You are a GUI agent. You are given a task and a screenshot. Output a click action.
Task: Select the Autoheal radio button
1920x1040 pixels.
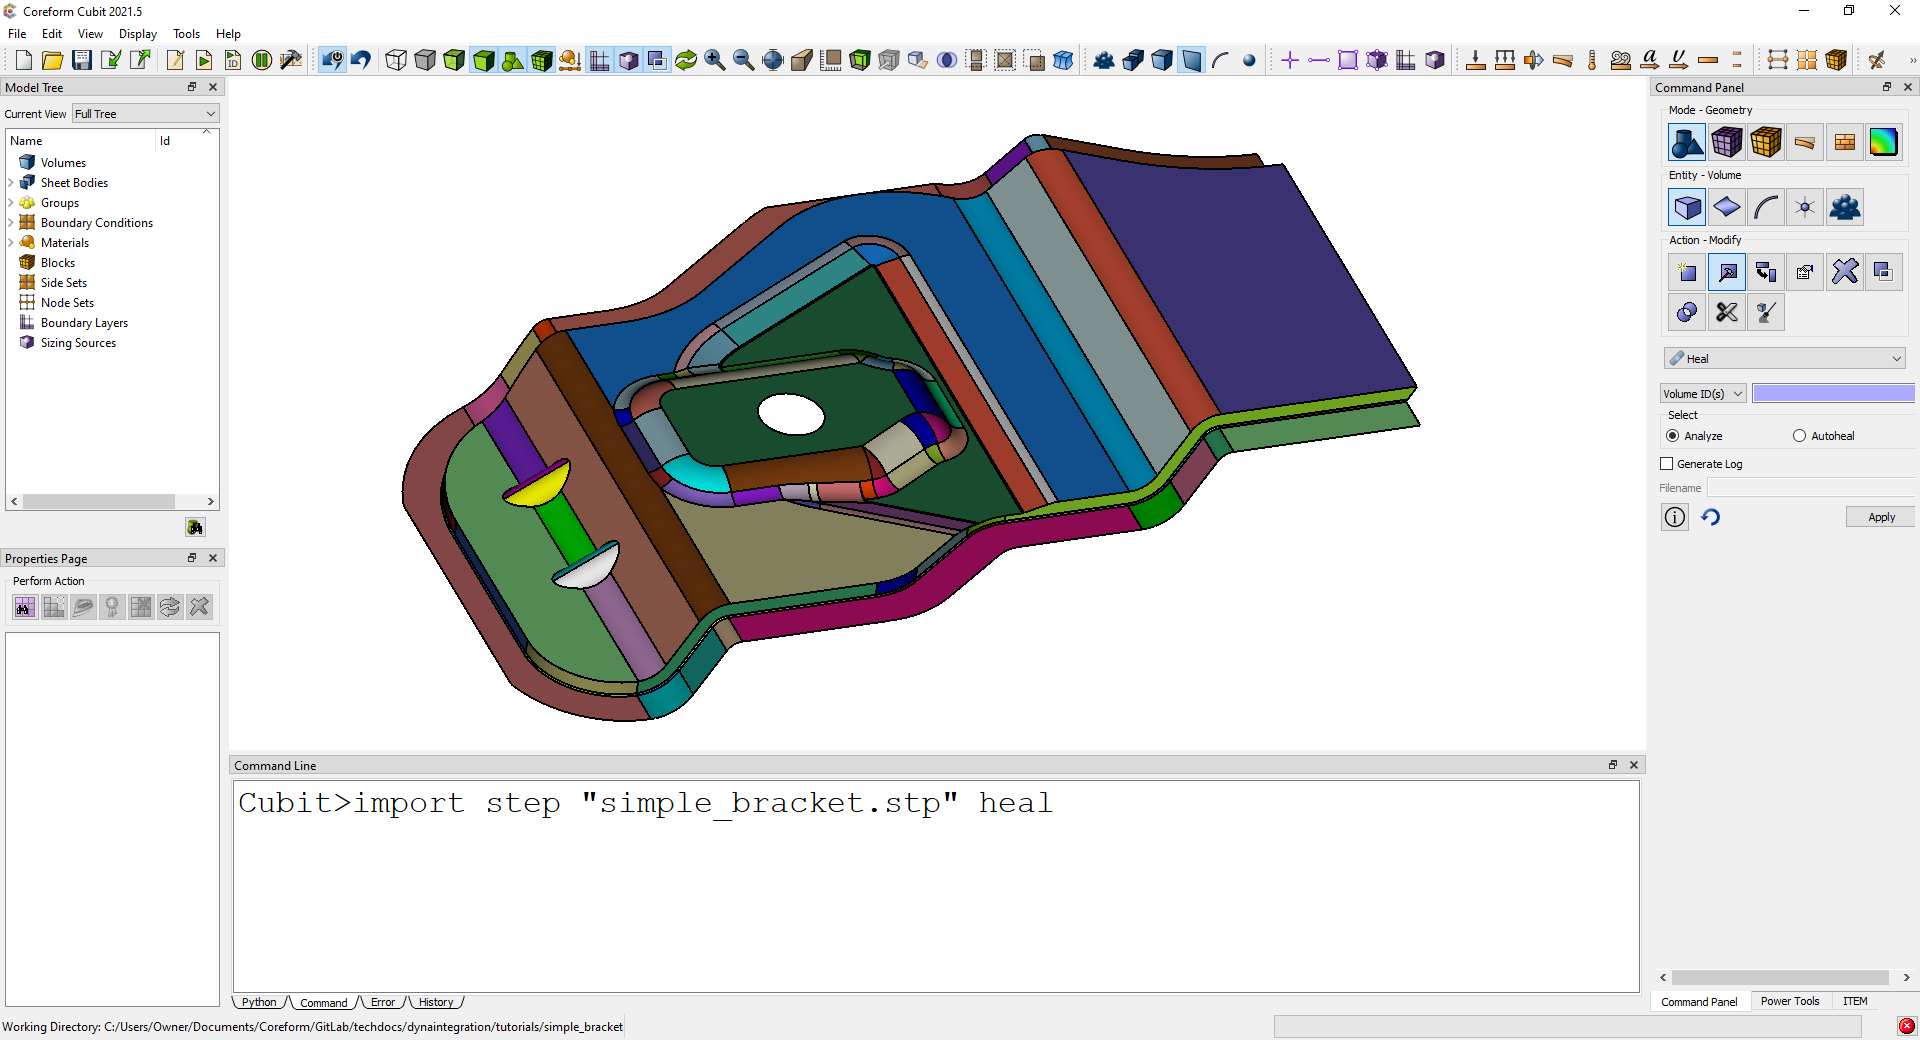pos(1799,436)
